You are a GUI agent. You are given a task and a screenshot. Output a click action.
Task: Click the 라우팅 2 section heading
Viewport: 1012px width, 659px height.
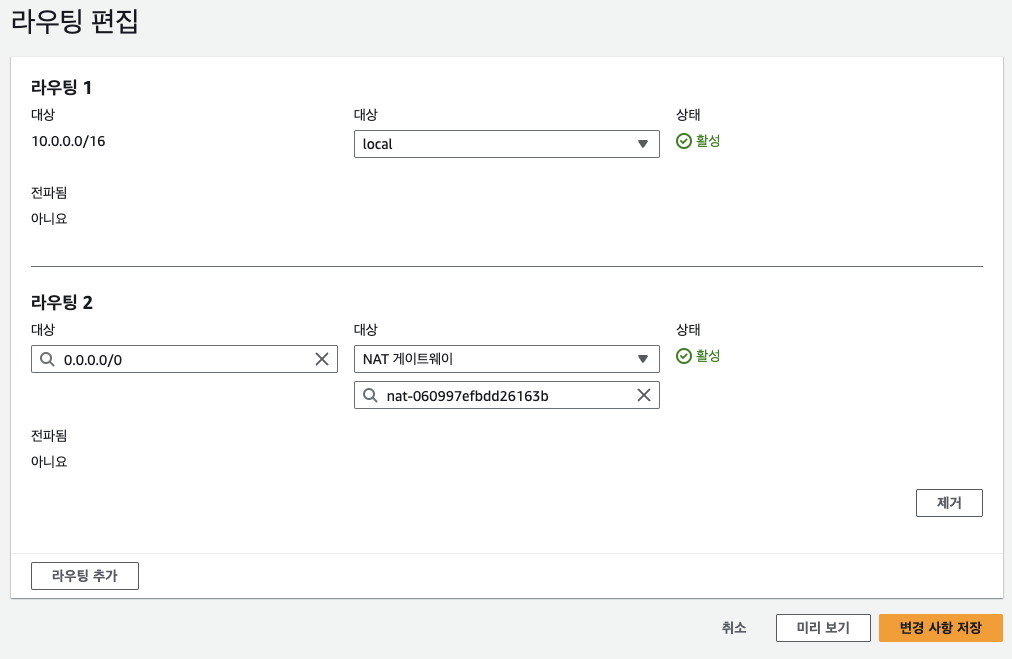[x=62, y=302]
